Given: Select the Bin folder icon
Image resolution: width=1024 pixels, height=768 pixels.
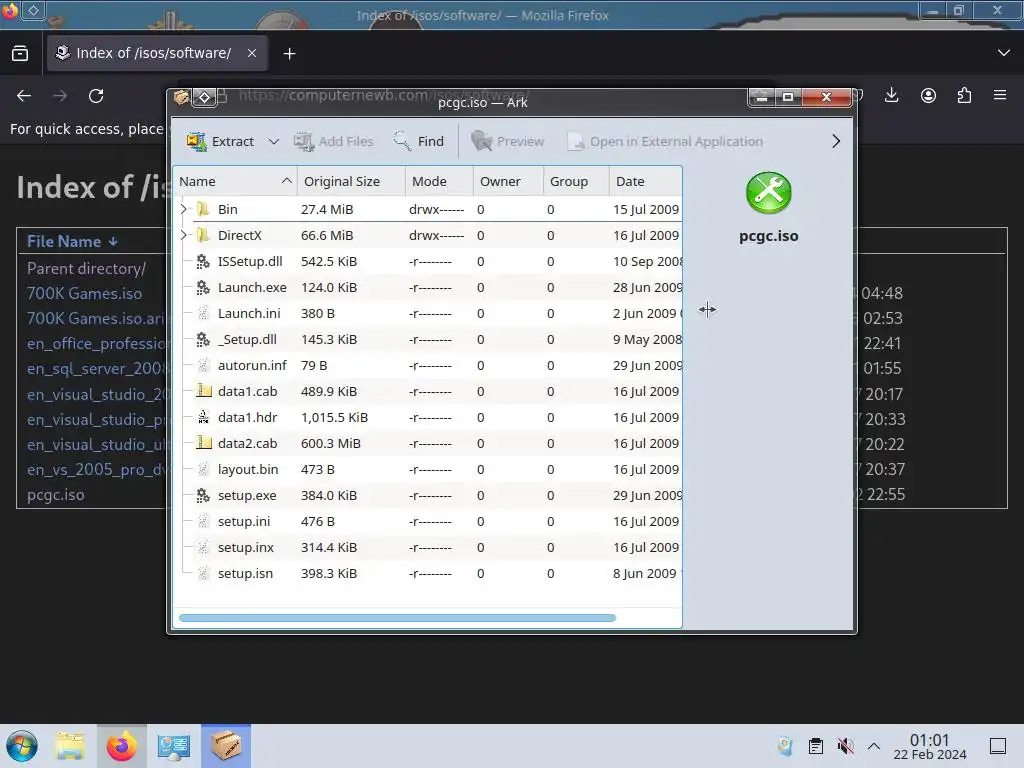Looking at the screenshot, I should click(x=203, y=209).
